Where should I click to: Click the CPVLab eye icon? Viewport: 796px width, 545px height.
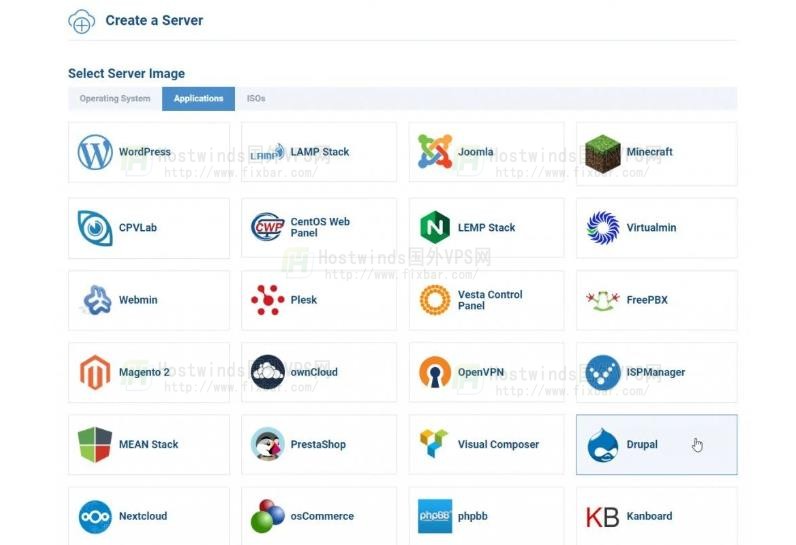click(95, 228)
